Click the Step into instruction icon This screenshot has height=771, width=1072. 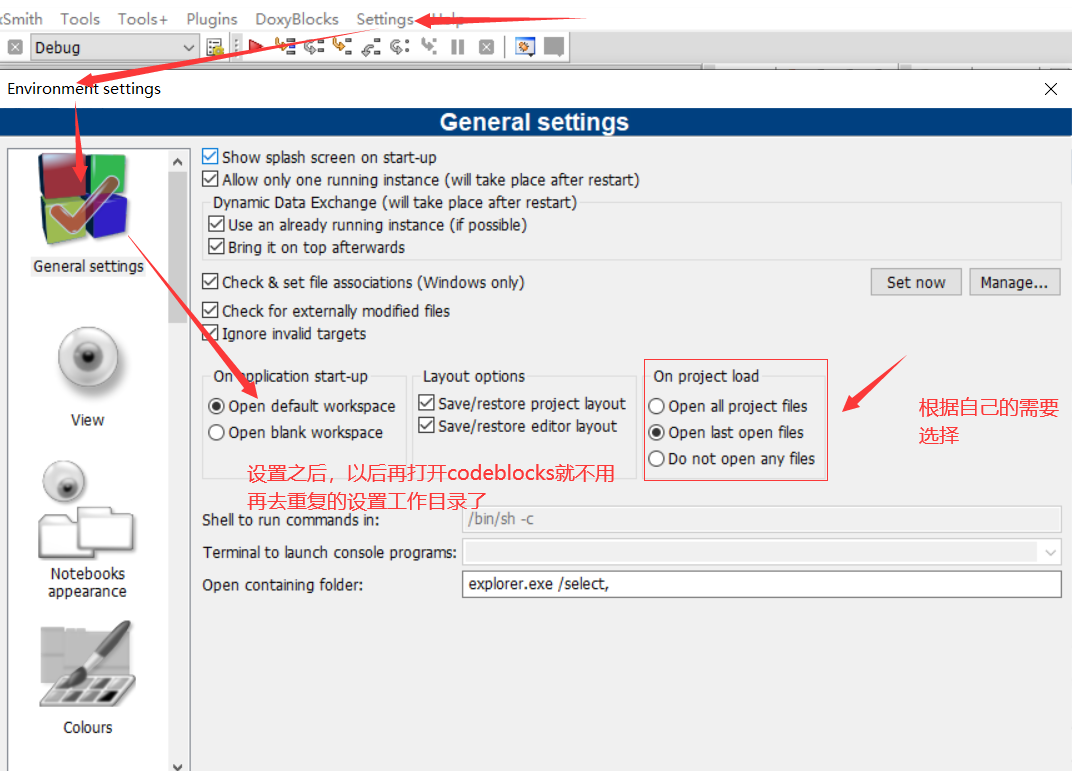(429, 46)
